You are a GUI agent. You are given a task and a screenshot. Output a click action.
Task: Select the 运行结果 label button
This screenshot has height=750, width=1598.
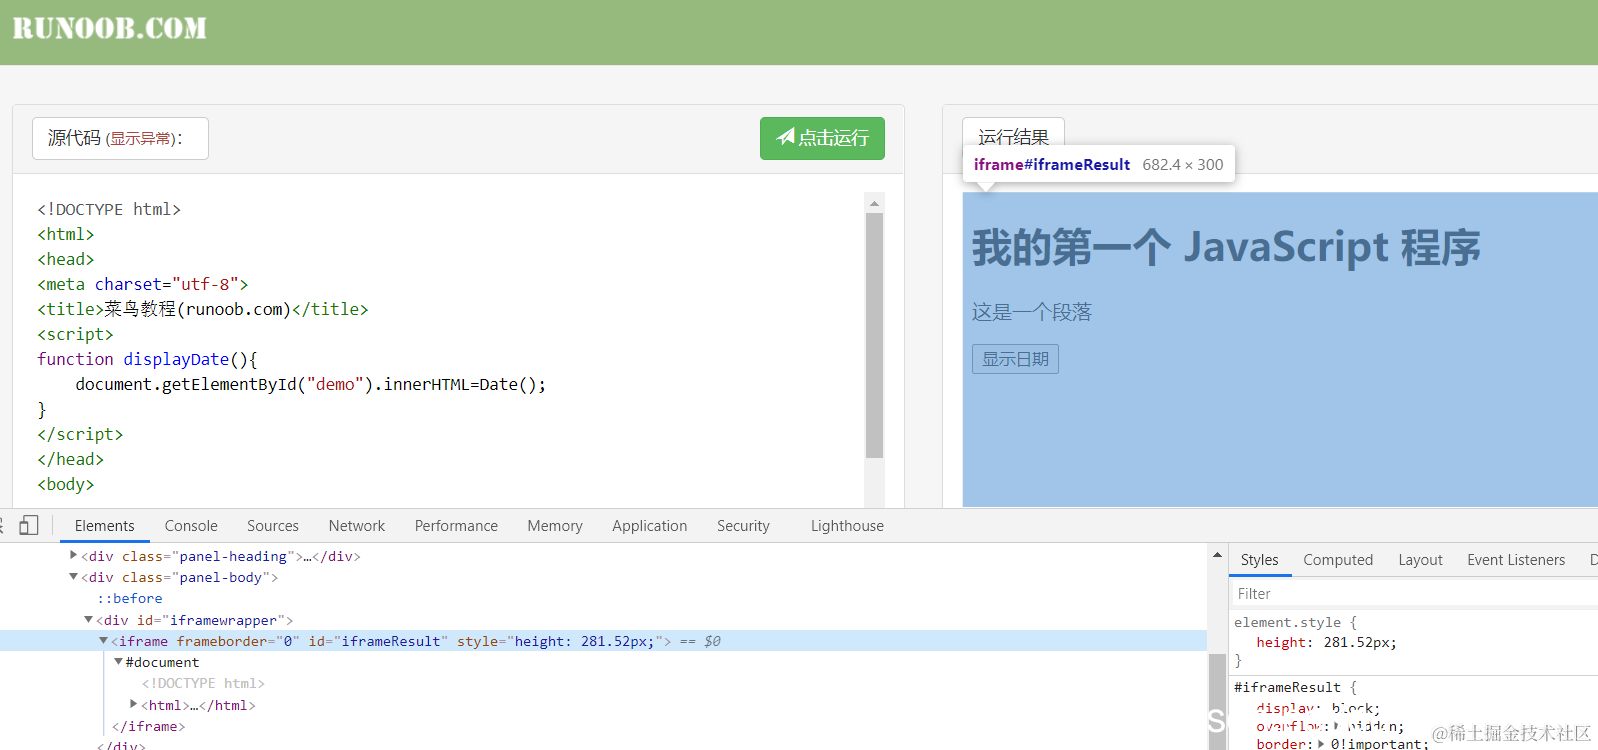point(1013,135)
